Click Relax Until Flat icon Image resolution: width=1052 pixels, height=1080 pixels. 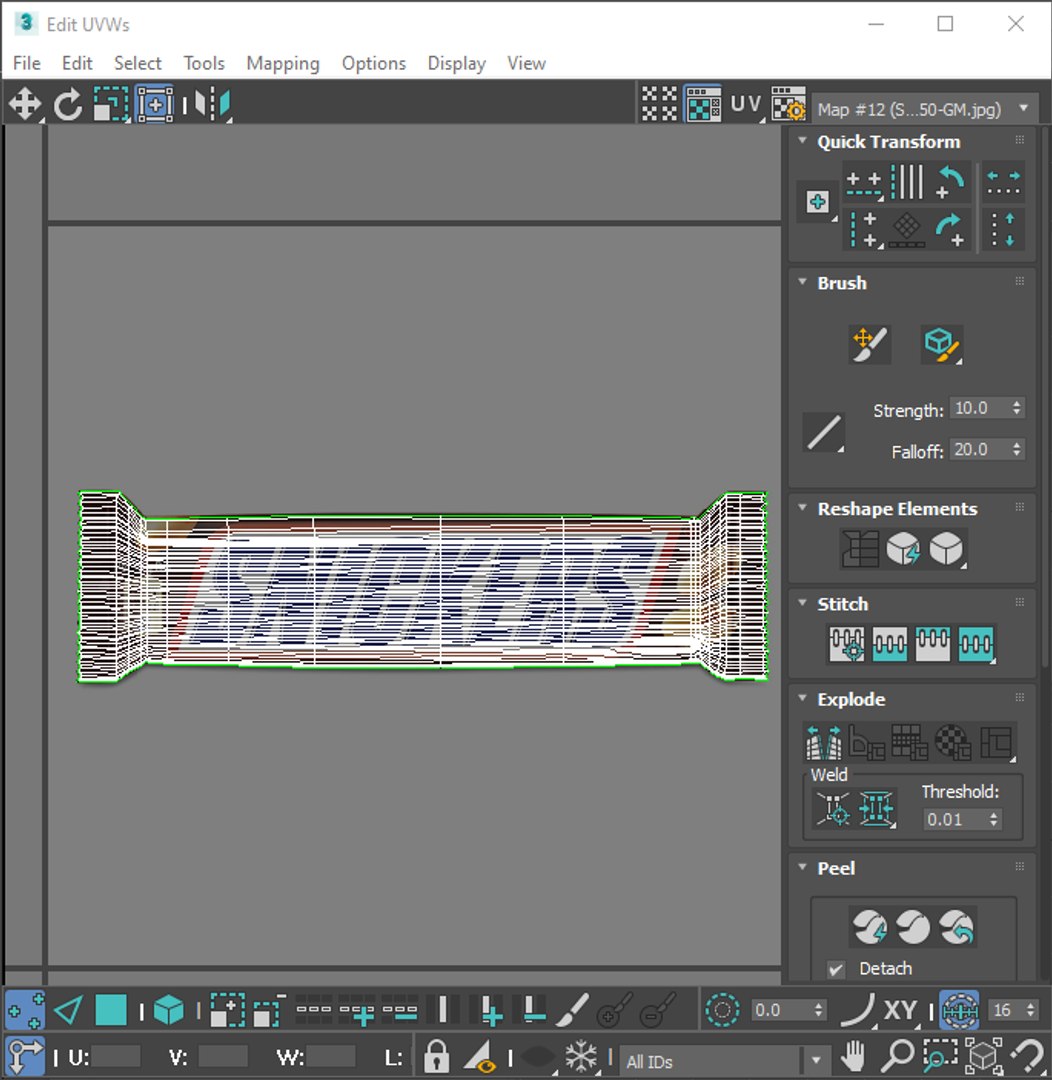coord(903,549)
